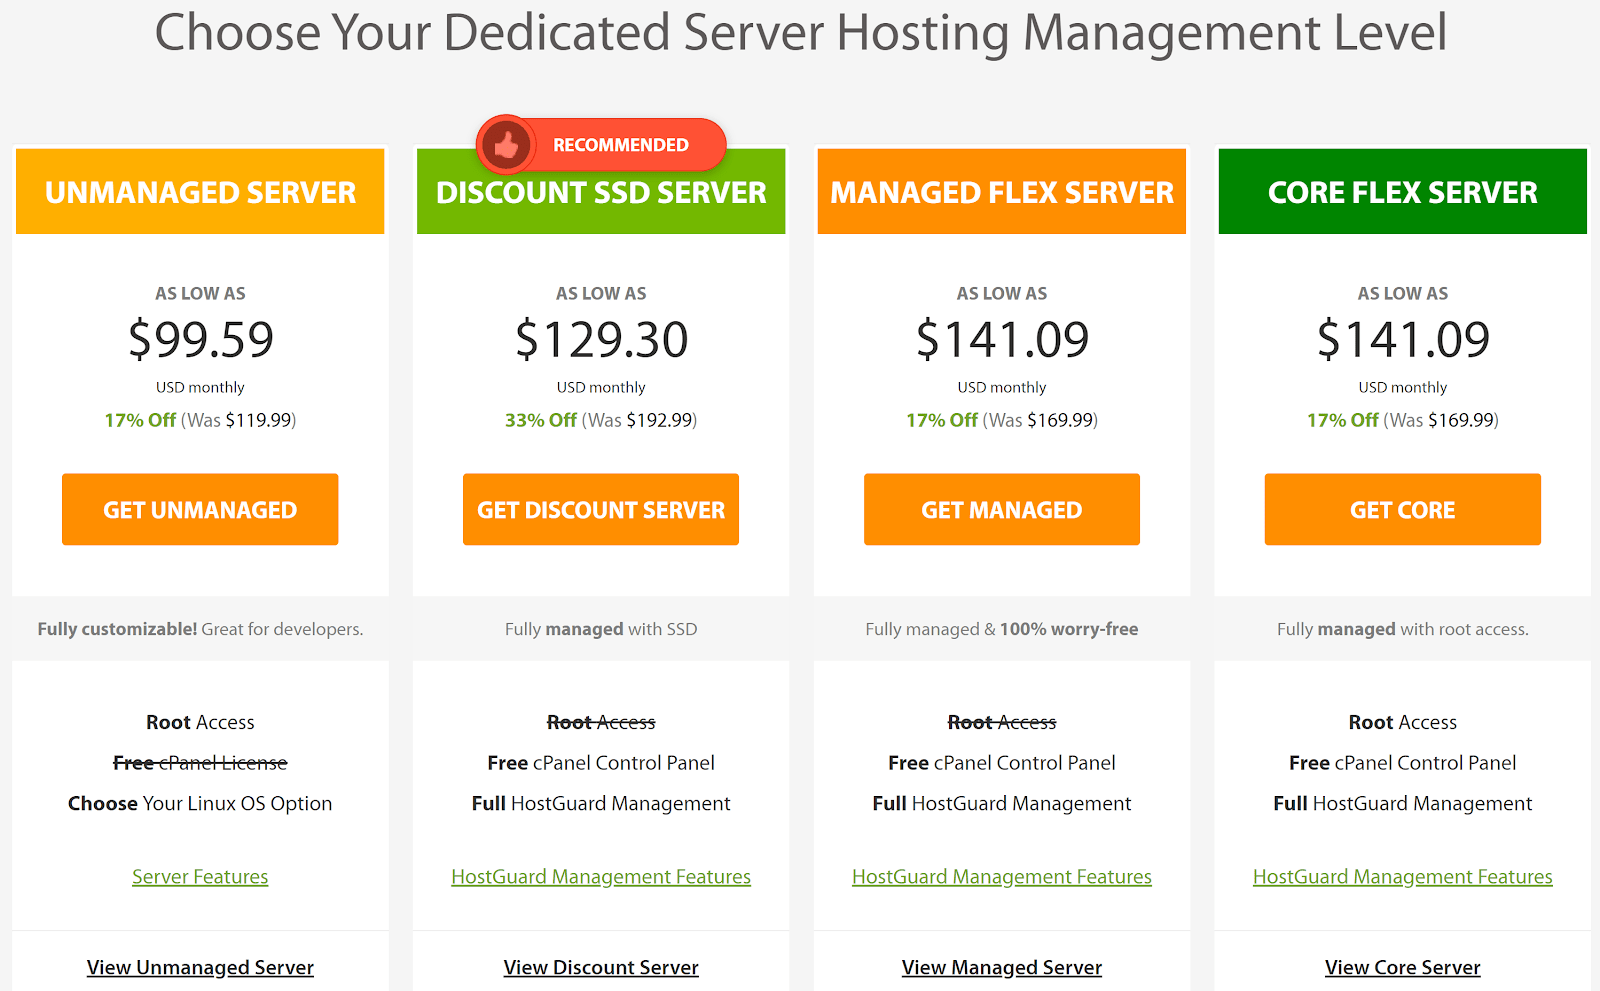Image resolution: width=1600 pixels, height=991 pixels.
Task: Click the GET UNMANAGED button
Action: [x=200, y=509]
